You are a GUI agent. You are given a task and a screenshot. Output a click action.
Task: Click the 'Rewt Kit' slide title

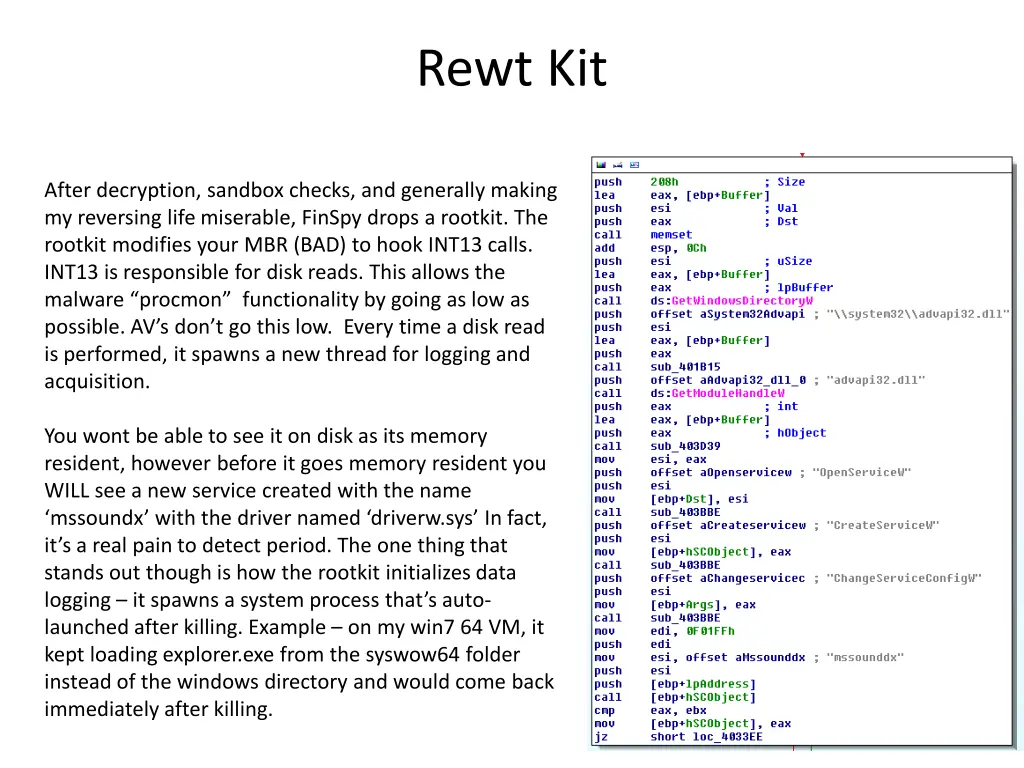pos(512,68)
